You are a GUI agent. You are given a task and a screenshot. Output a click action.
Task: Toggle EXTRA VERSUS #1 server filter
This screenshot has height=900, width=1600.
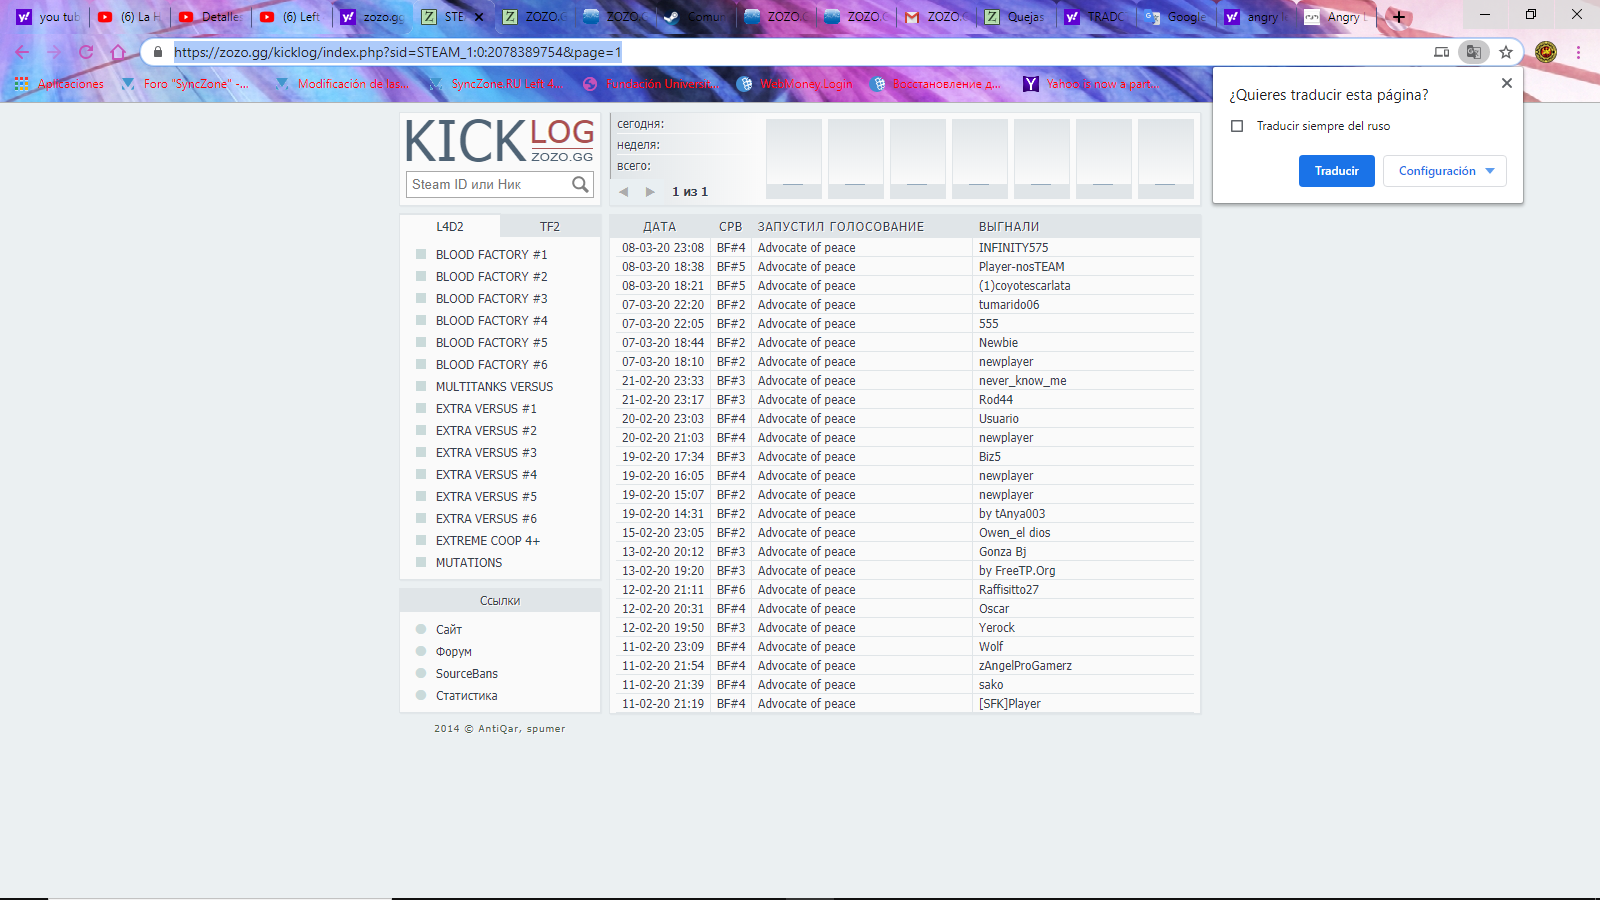point(421,408)
